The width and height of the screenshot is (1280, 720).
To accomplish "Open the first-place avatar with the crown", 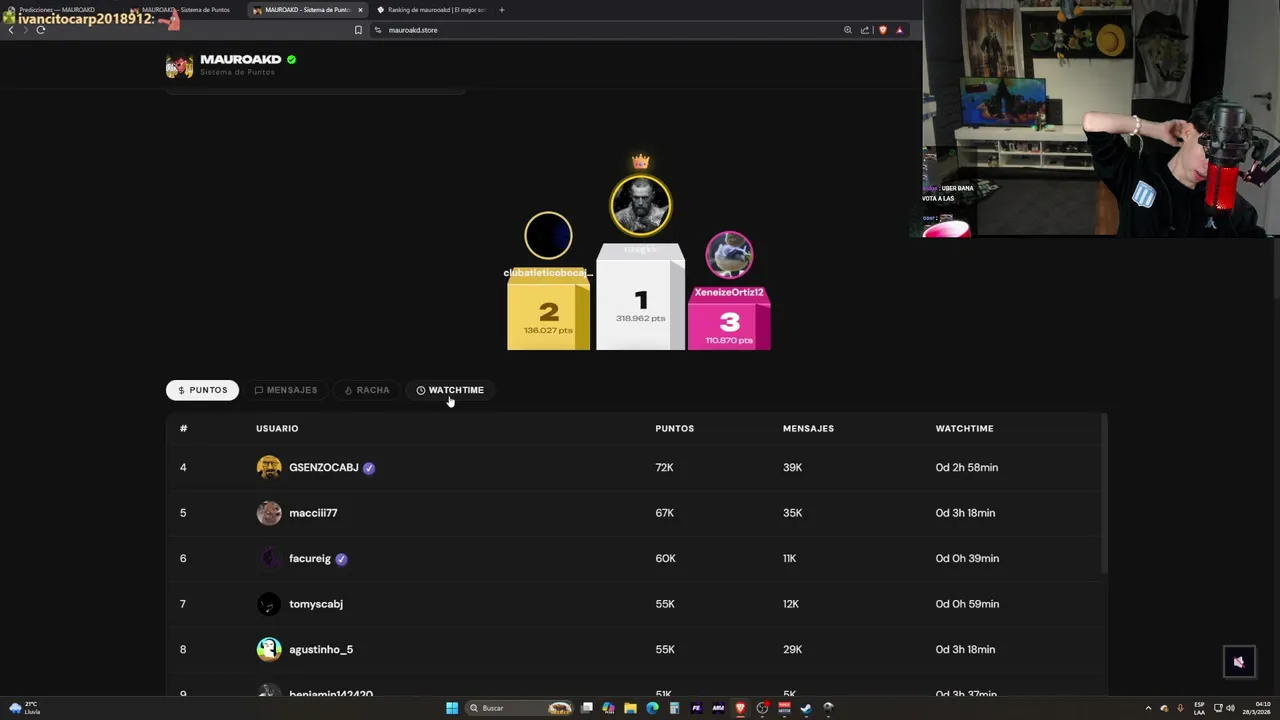I will coord(641,204).
